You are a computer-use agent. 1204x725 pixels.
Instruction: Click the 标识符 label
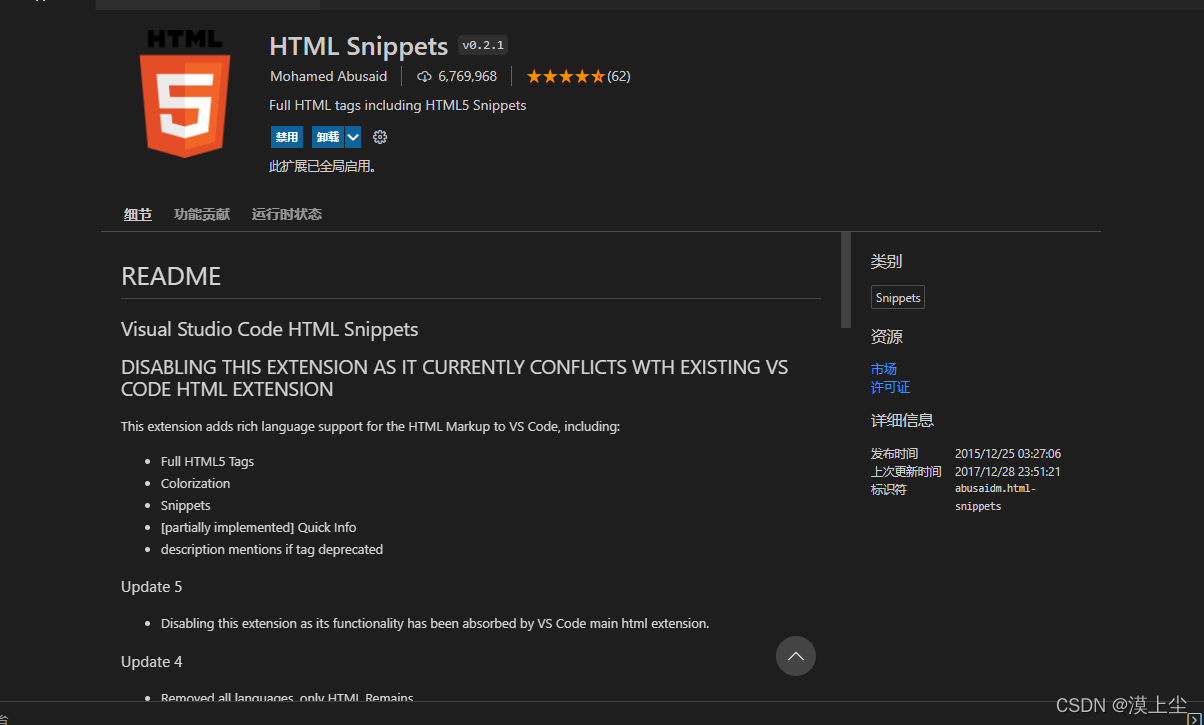coord(889,490)
